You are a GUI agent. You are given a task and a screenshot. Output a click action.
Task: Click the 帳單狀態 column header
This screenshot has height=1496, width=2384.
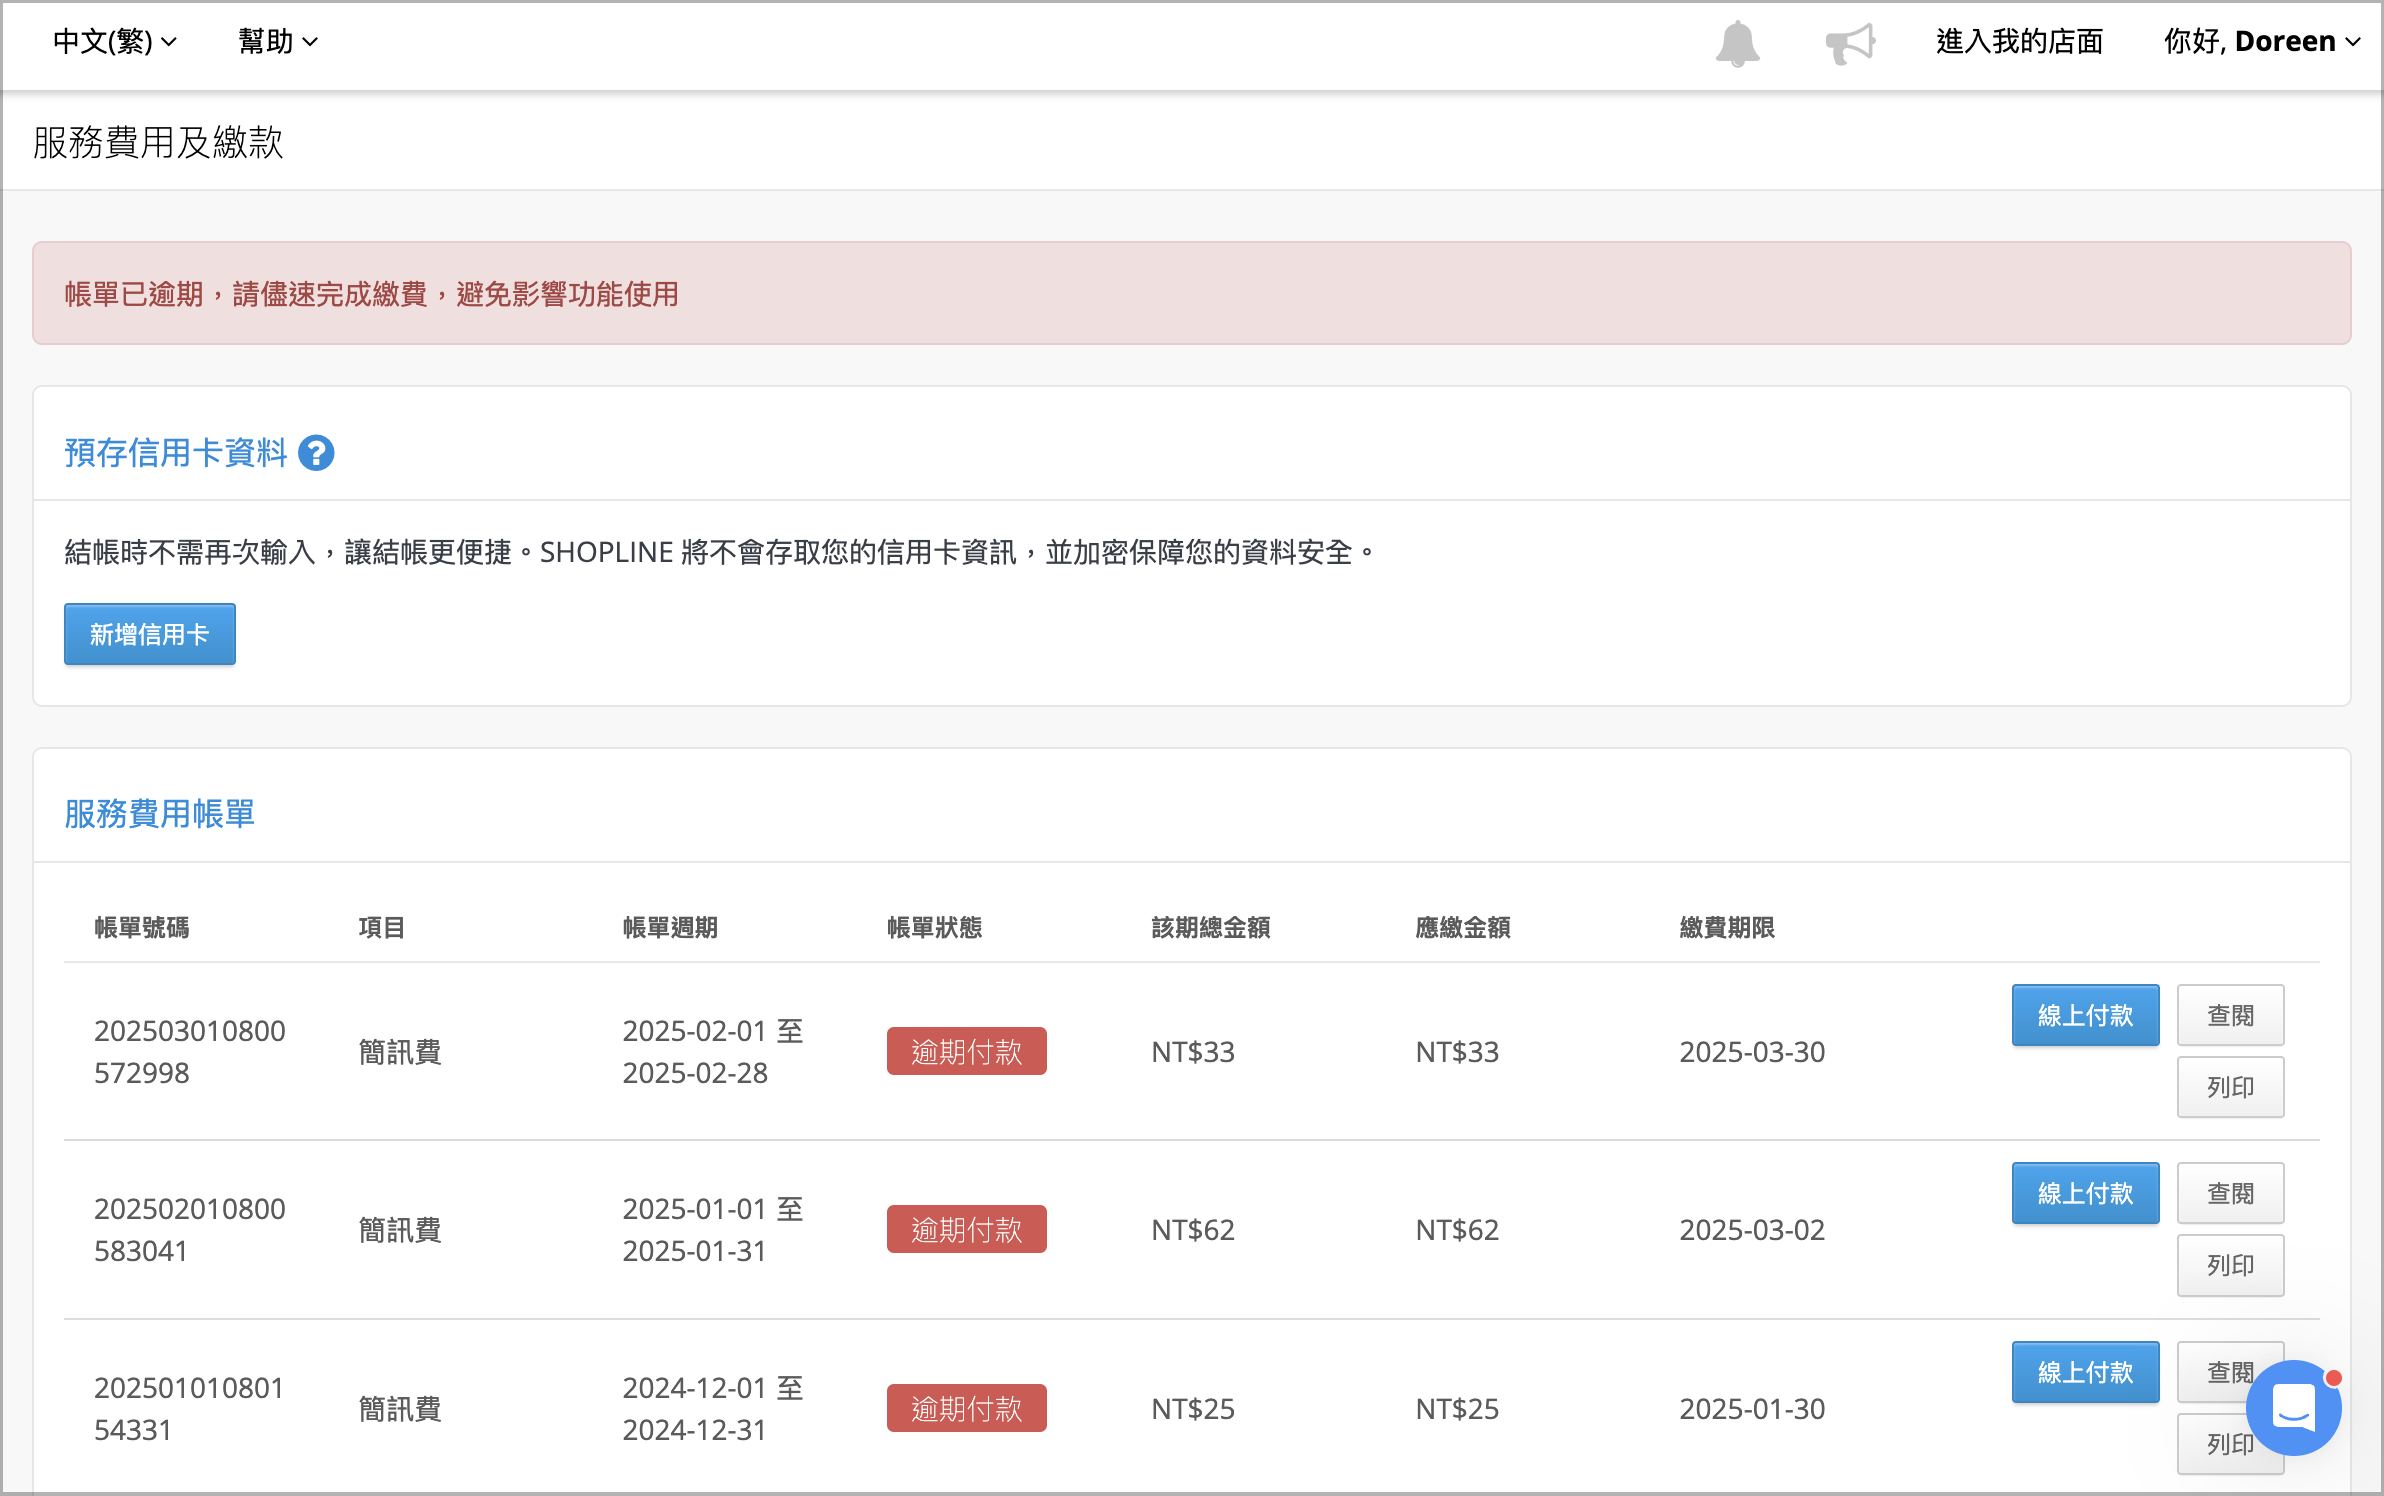click(934, 927)
